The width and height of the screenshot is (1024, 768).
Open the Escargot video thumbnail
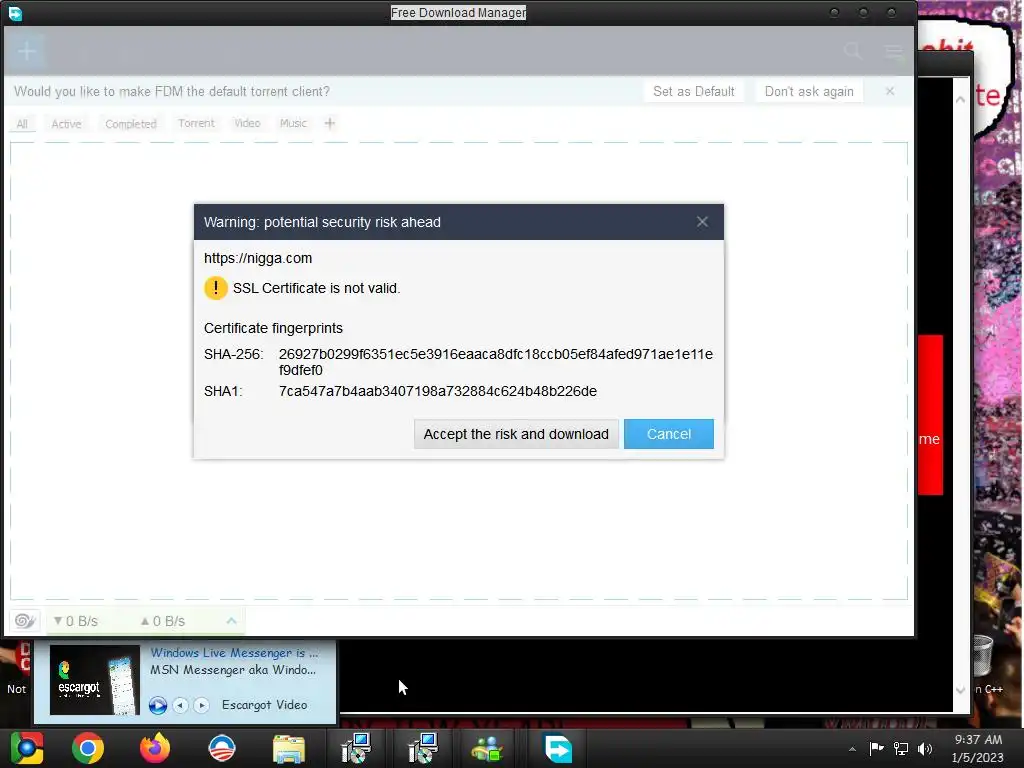point(95,680)
